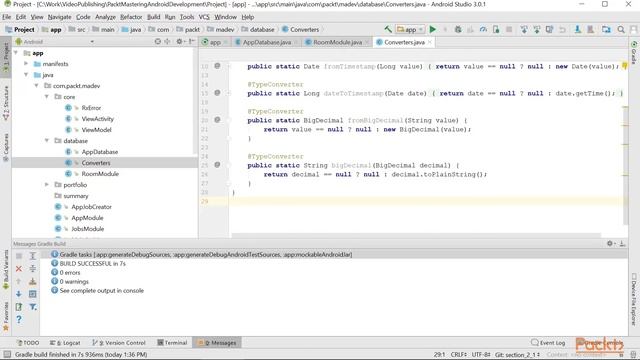The image size is (640, 360).
Task: Open the Event Log
Action: pos(548,342)
